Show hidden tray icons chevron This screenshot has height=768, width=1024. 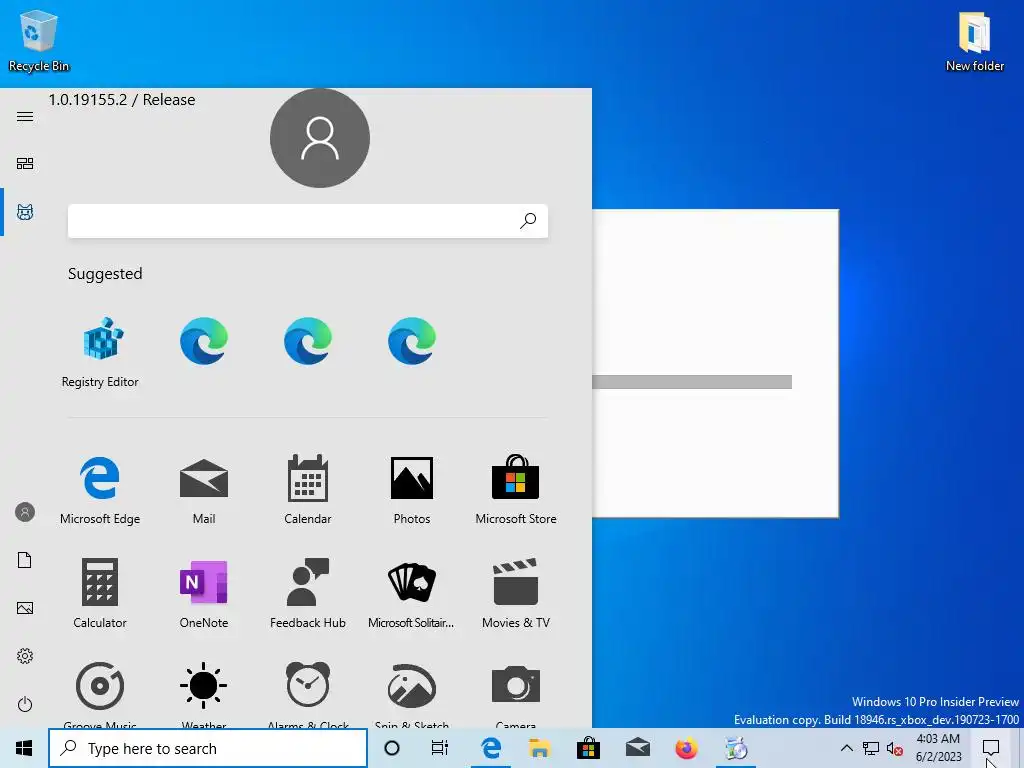tap(846, 748)
